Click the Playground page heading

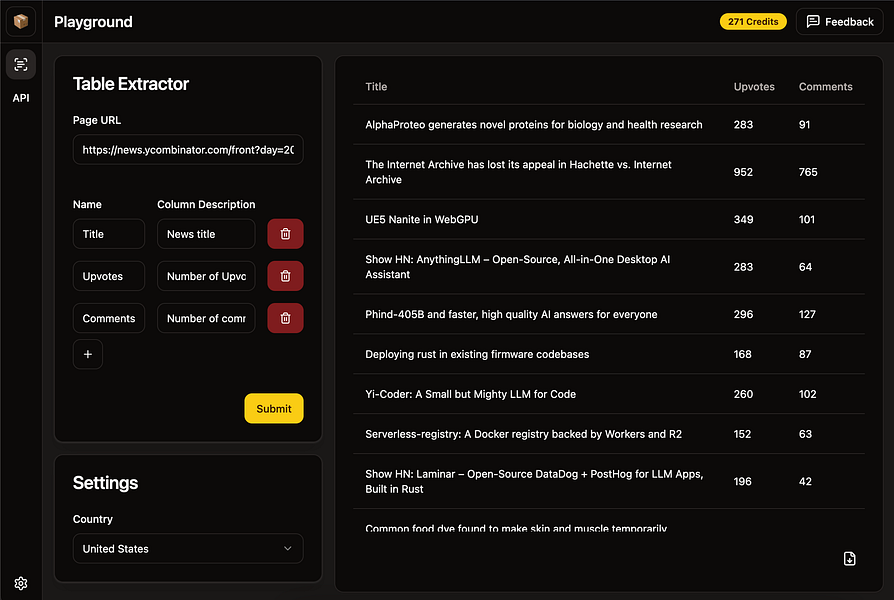tap(94, 22)
